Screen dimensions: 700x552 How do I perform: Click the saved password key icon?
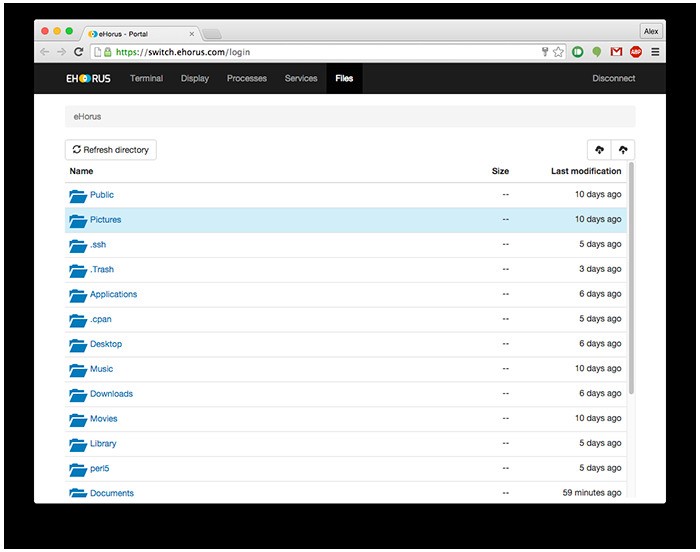click(544, 52)
